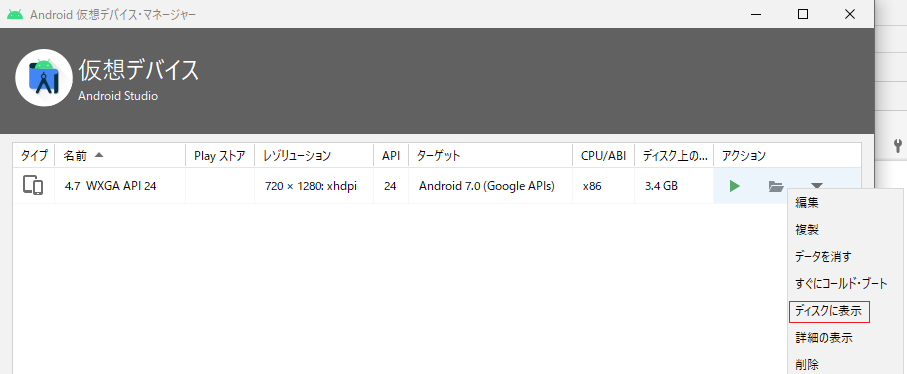Image resolution: width=907 pixels, height=374 pixels.
Task: Click the phone/tablet device type icon
Action: tap(33, 186)
